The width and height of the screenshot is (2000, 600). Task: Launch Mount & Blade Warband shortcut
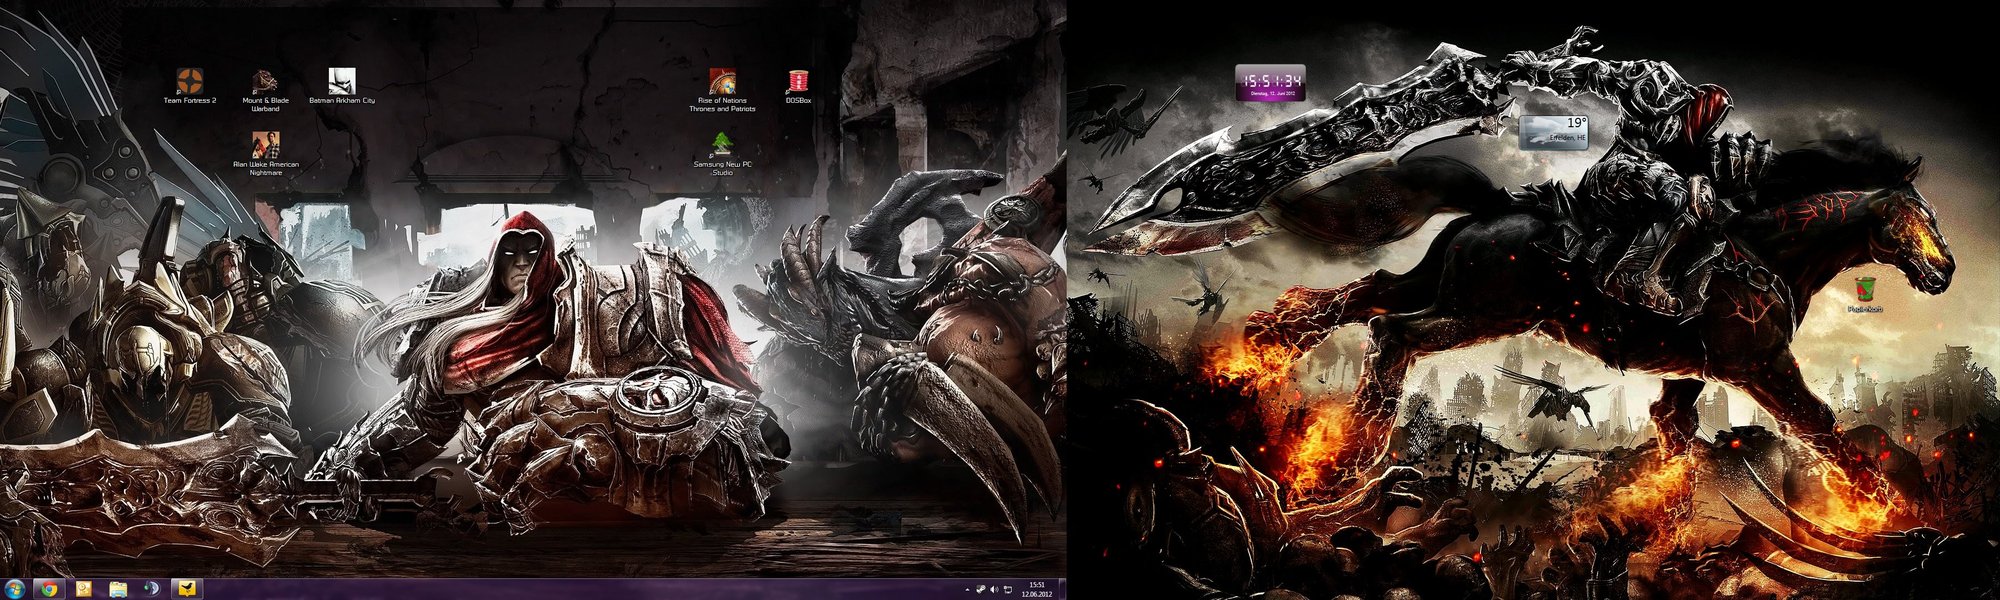pyautogui.click(x=264, y=82)
